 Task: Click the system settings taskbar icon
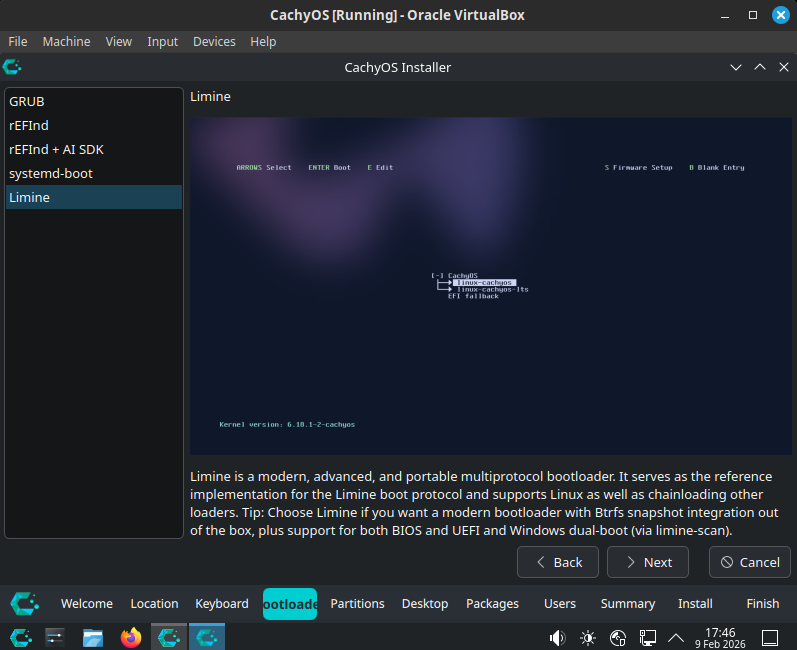click(55, 637)
